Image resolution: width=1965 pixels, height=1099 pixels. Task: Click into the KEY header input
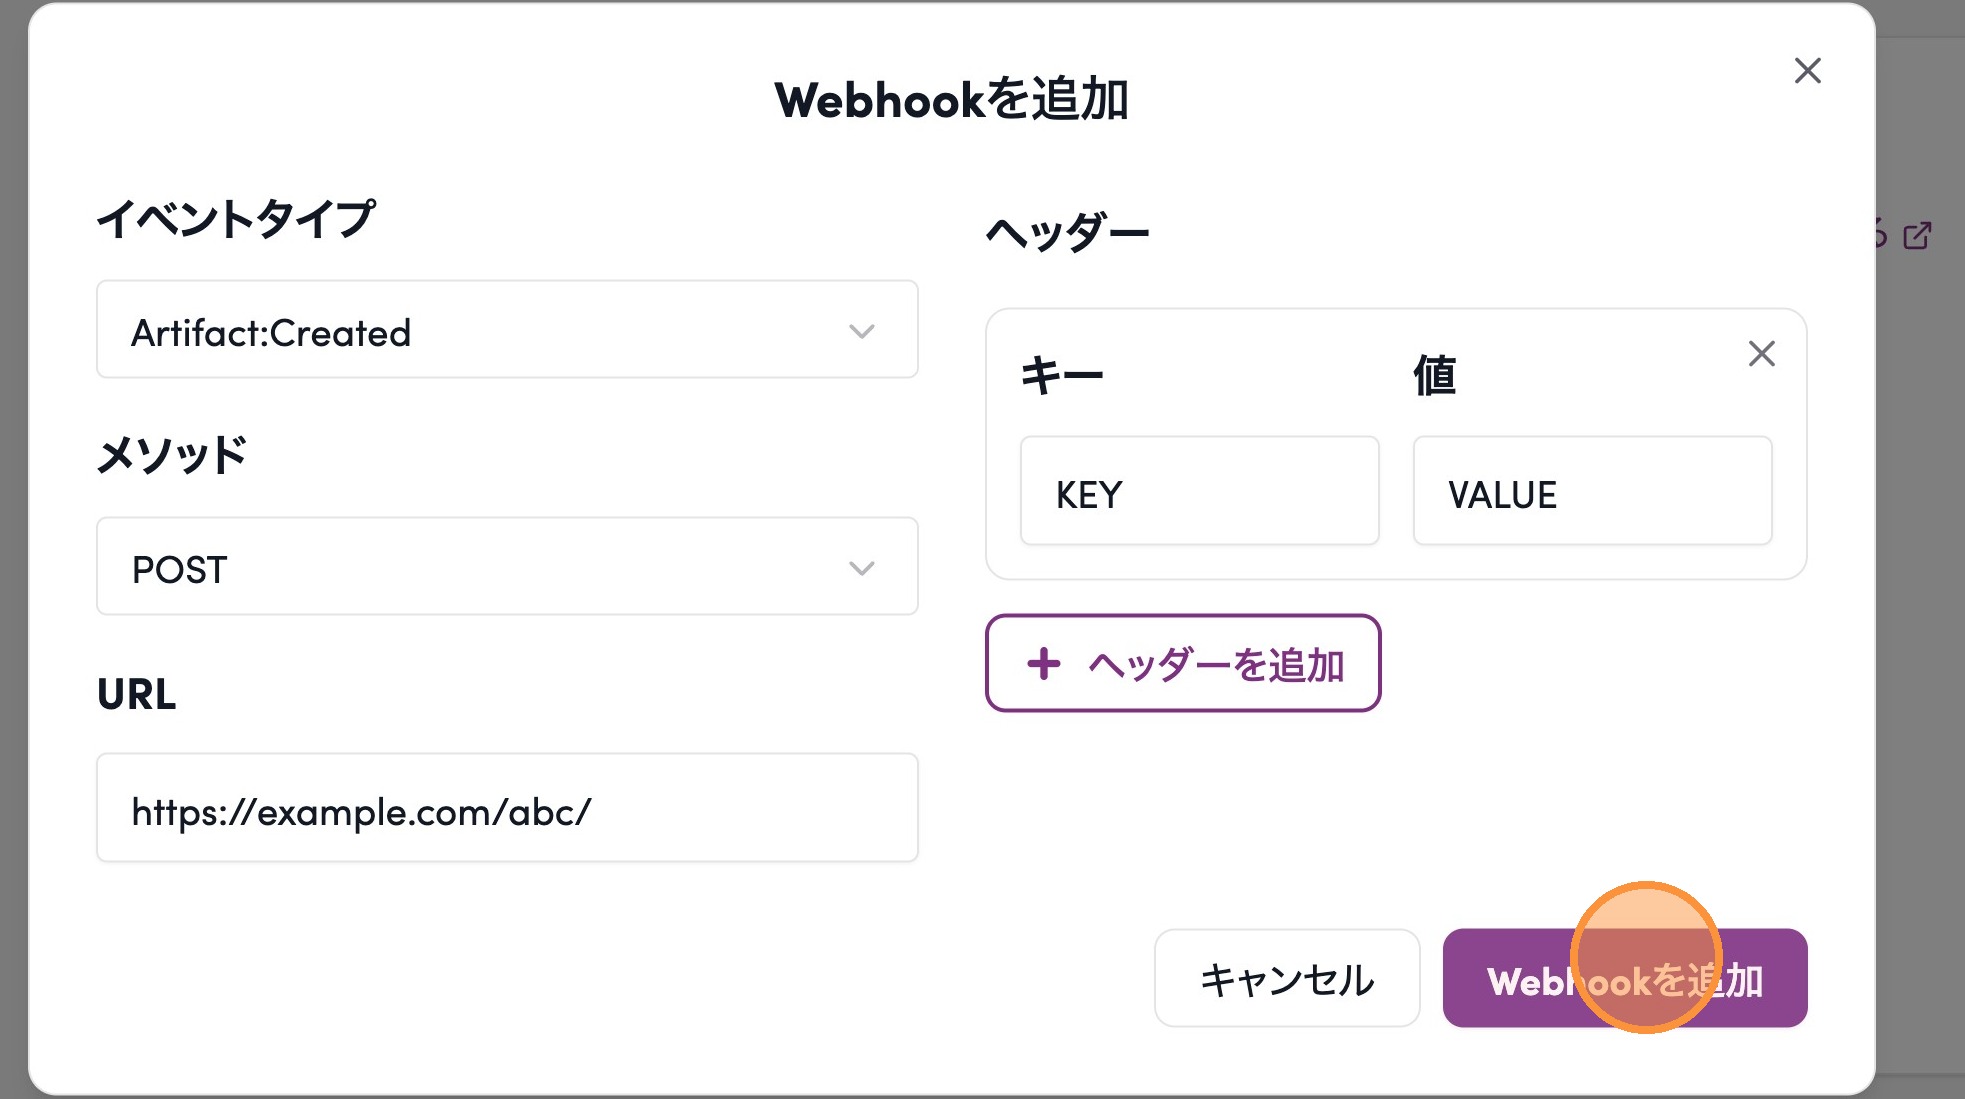point(1199,492)
